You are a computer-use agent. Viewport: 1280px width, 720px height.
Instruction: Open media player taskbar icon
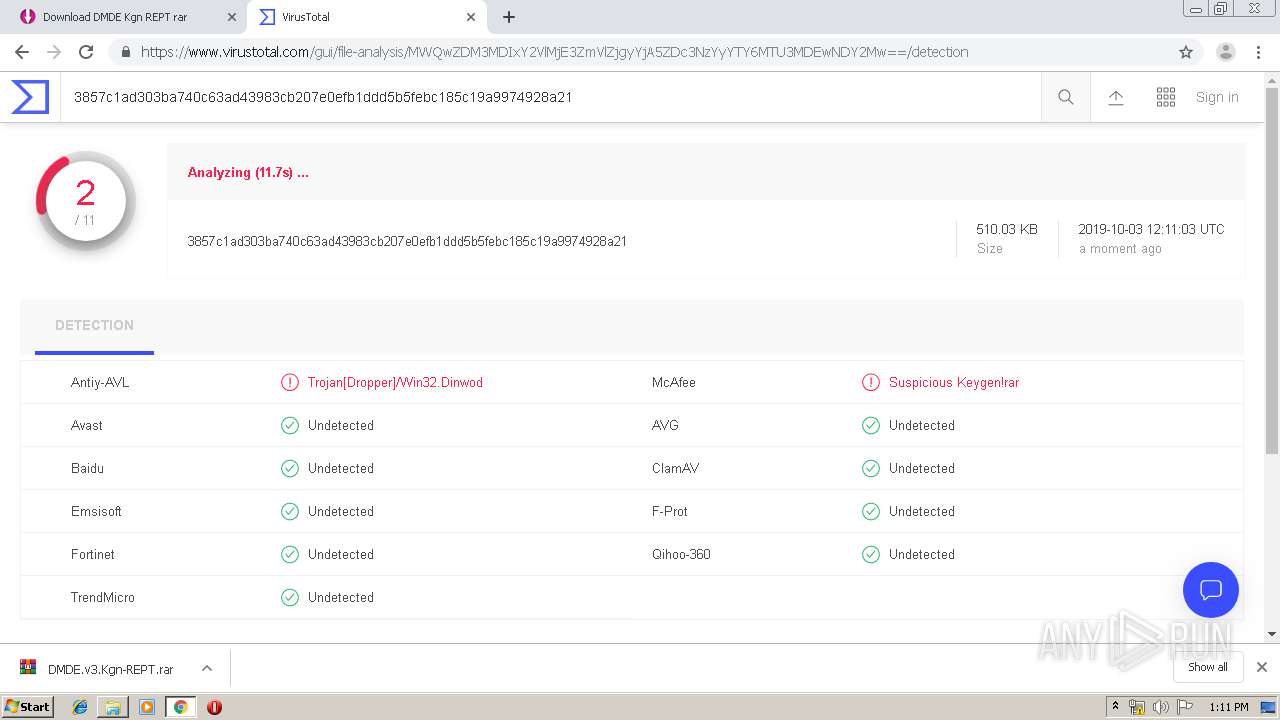(147, 707)
